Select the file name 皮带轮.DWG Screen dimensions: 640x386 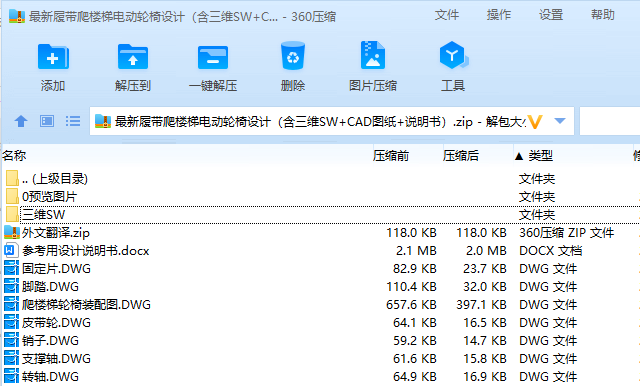coord(56,323)
